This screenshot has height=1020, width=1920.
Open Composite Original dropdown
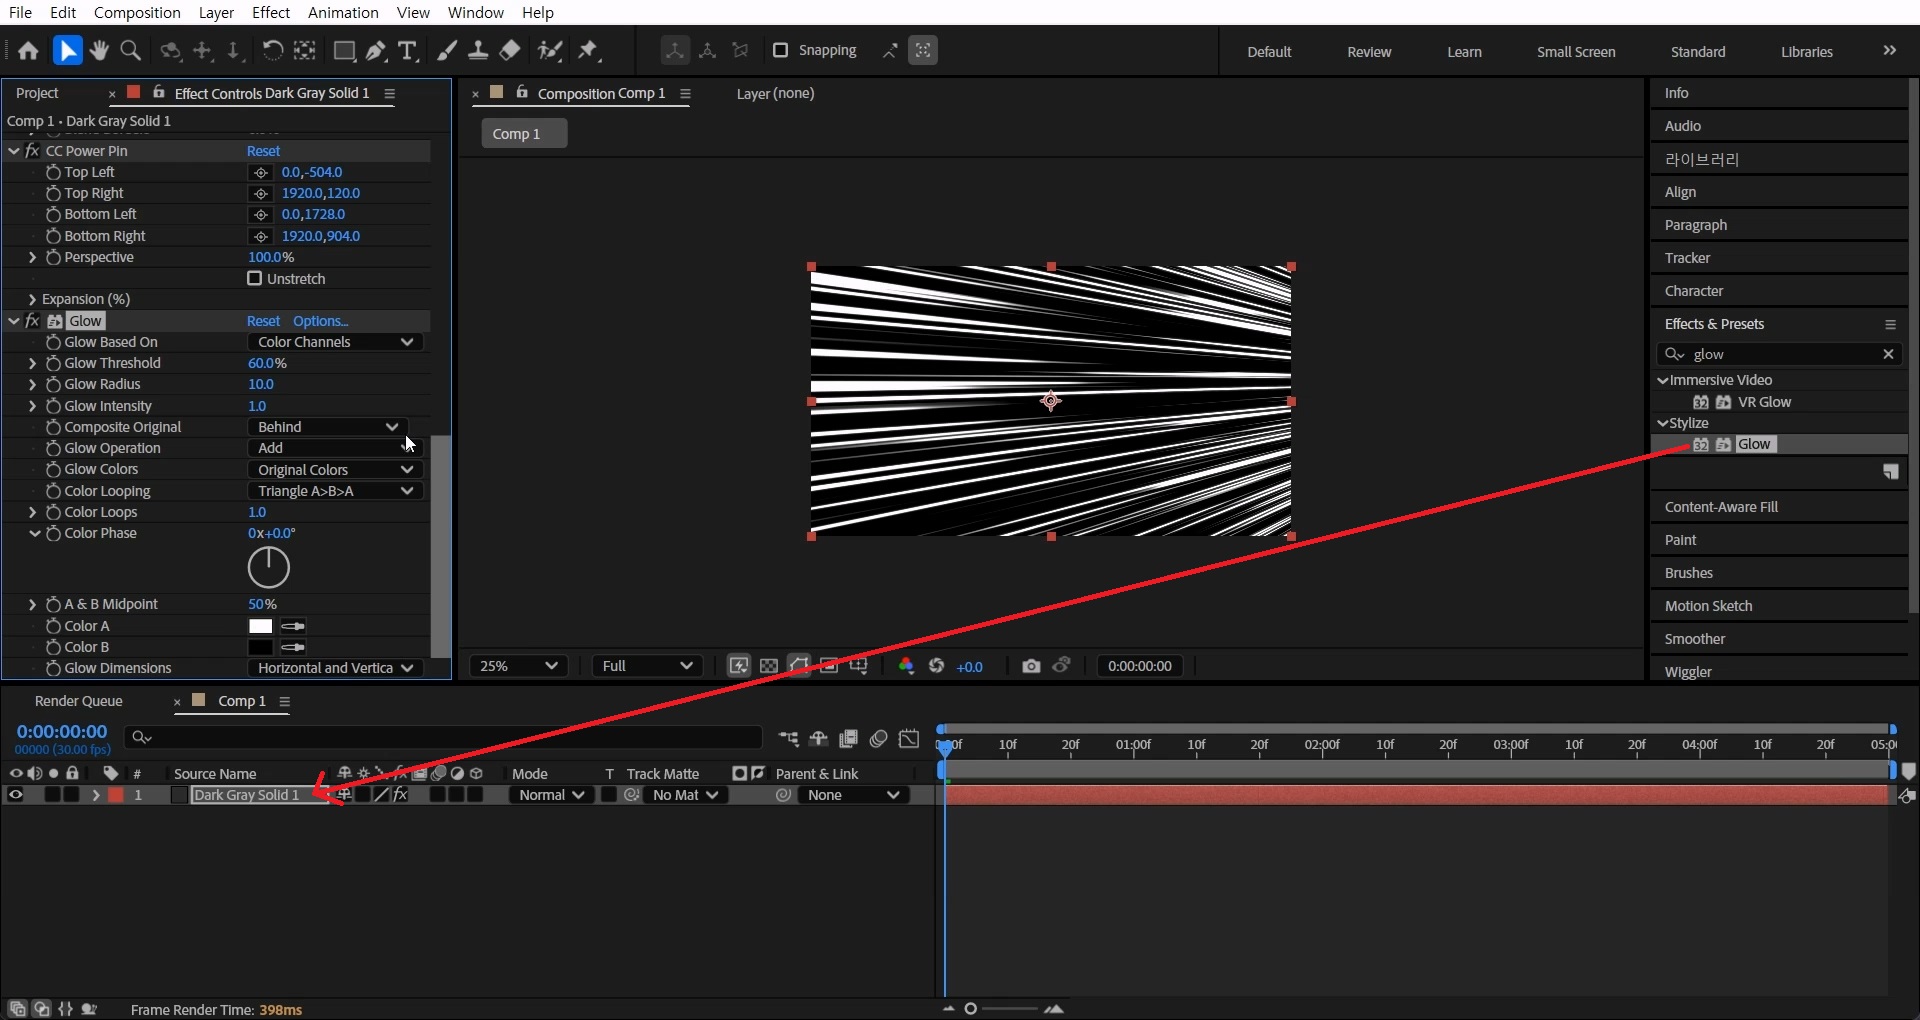pyautogui.click(x=327, y=427)
